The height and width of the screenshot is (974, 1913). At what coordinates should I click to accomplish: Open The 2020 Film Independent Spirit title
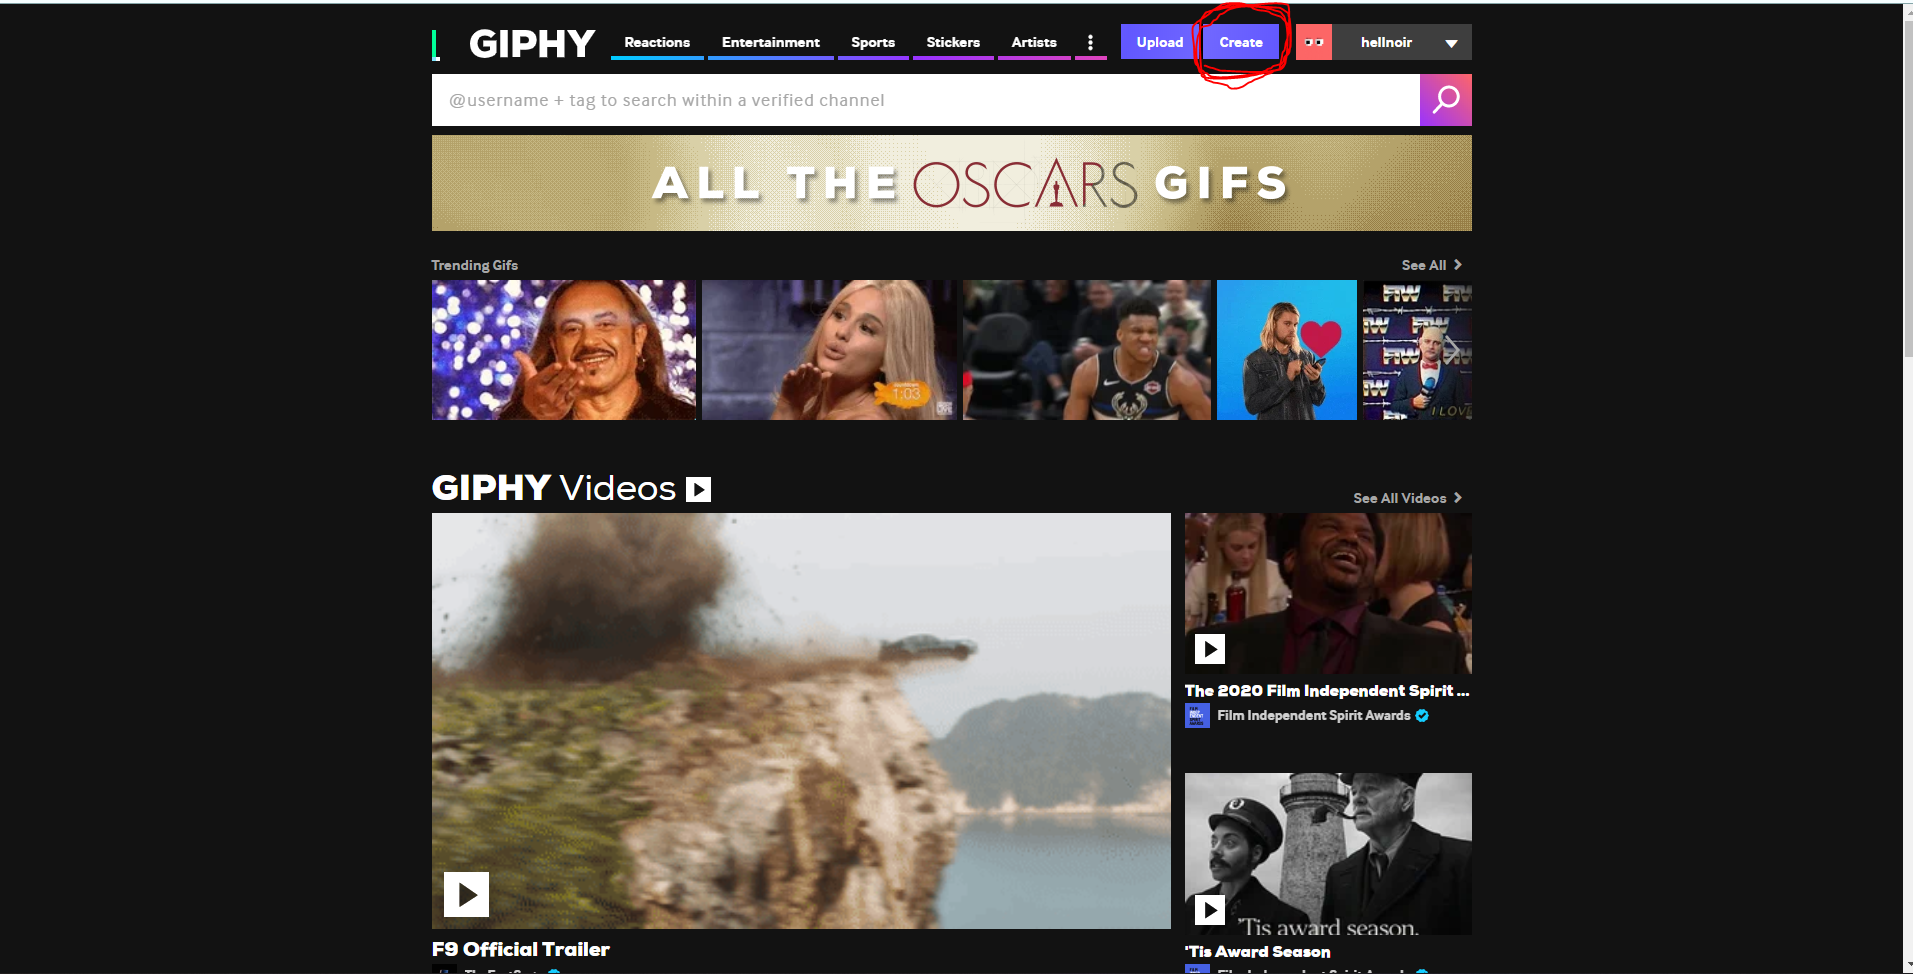pyautogui.click(x=1327, y=691)
